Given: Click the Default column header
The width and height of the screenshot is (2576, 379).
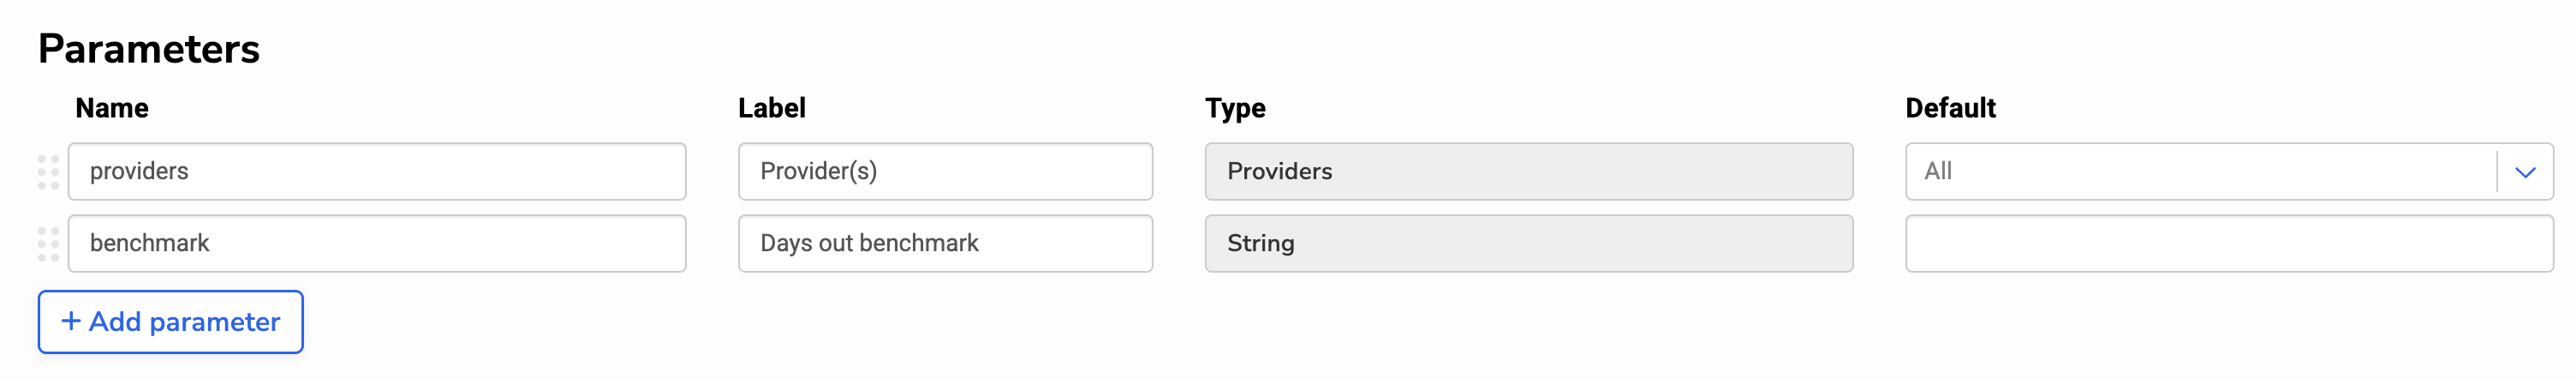Looking at the screenshot, I should (x=1950, y=108).
